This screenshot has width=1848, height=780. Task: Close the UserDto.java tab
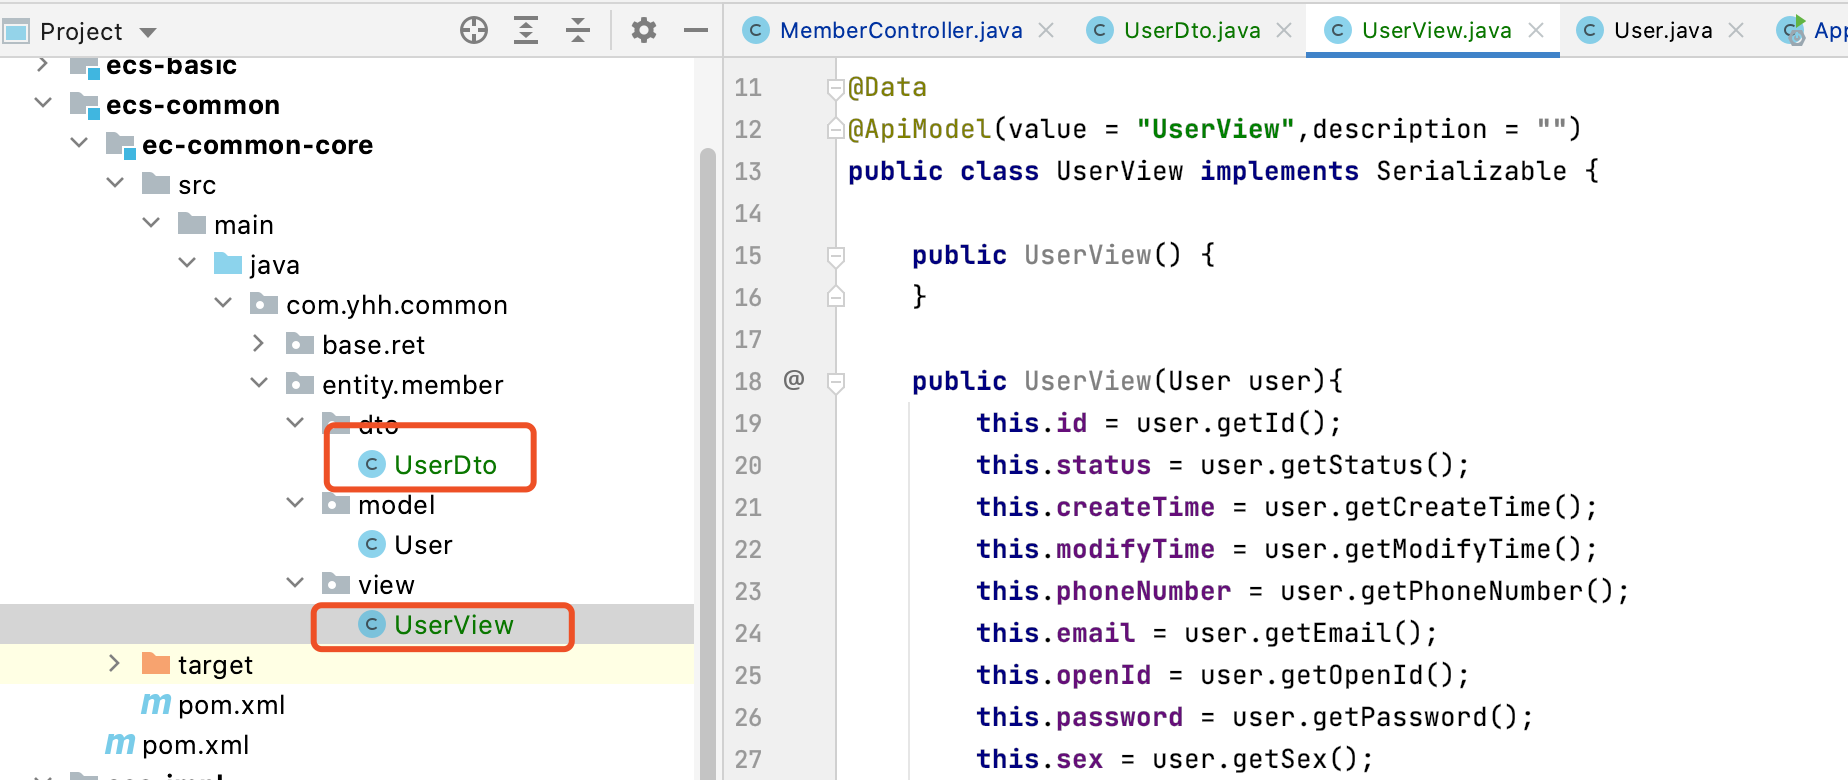click(x=1284, y=30)
